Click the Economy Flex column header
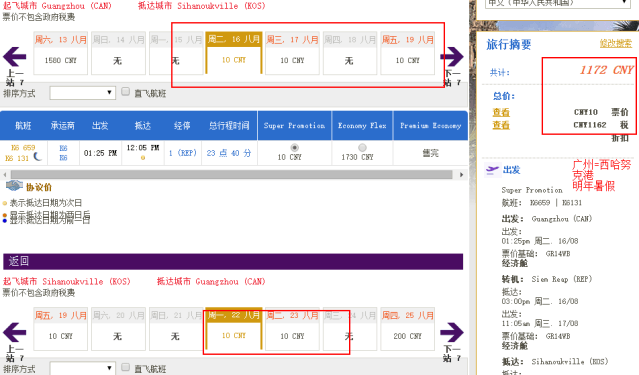 [362, 126]
